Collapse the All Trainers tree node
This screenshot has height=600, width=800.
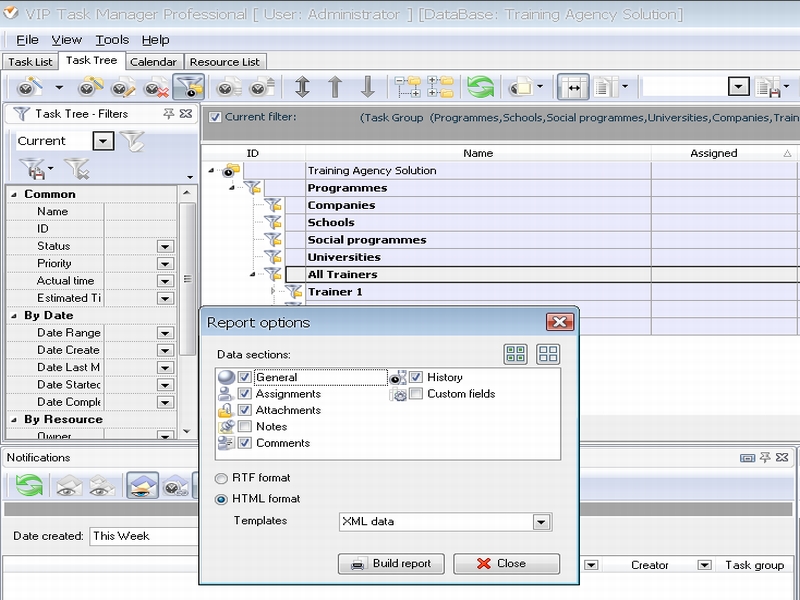(x=254, y=274)
